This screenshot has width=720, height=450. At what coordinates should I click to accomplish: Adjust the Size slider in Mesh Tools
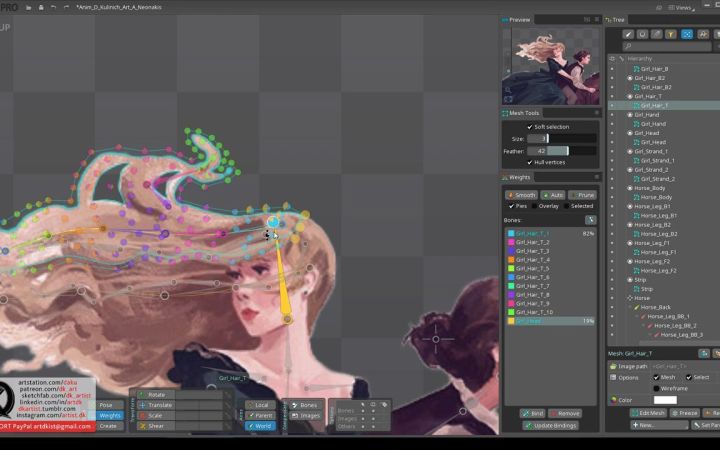(562, 138)
